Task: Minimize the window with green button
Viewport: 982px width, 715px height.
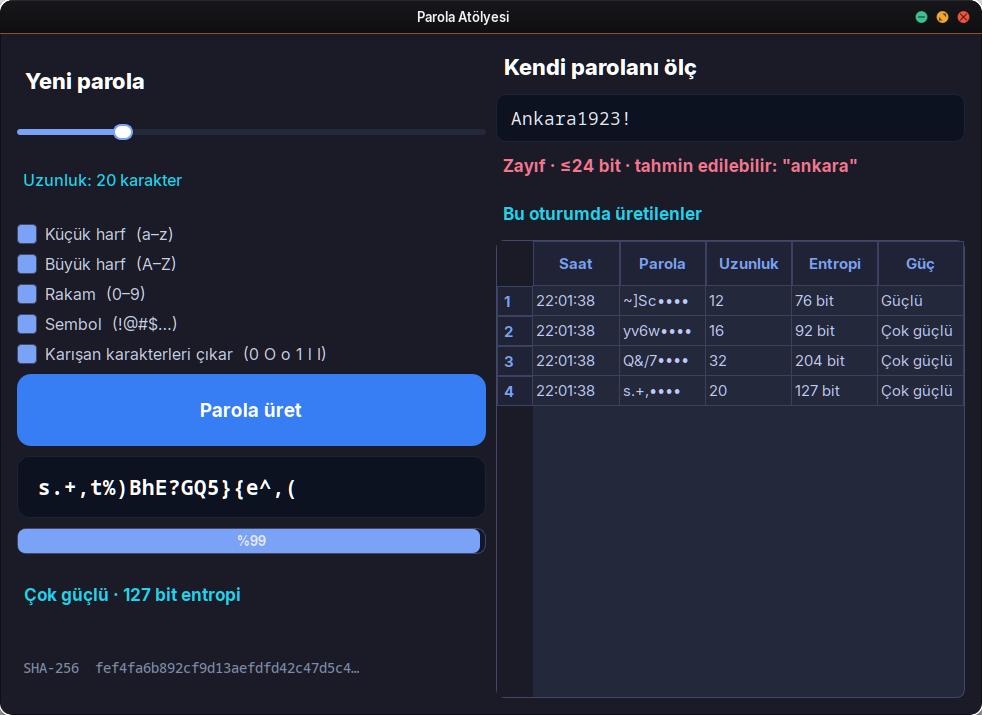Action: (921, 17)
